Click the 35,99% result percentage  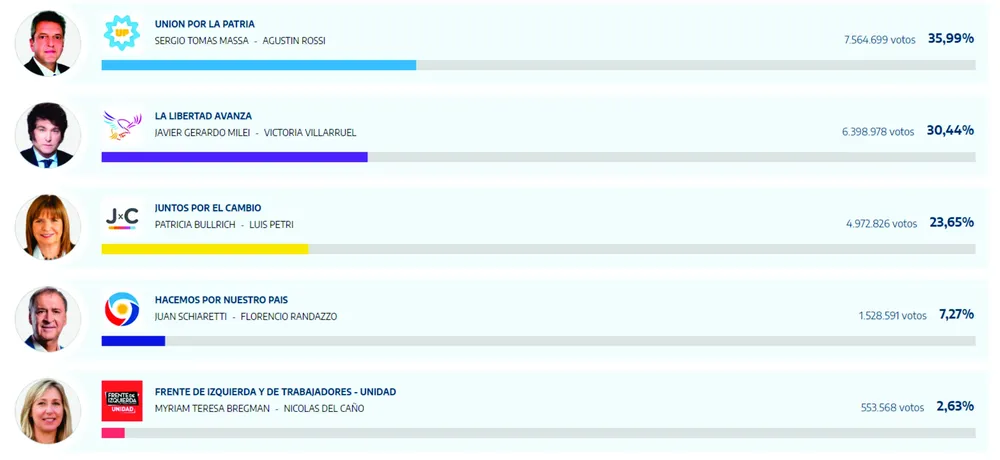pos(950,38)
